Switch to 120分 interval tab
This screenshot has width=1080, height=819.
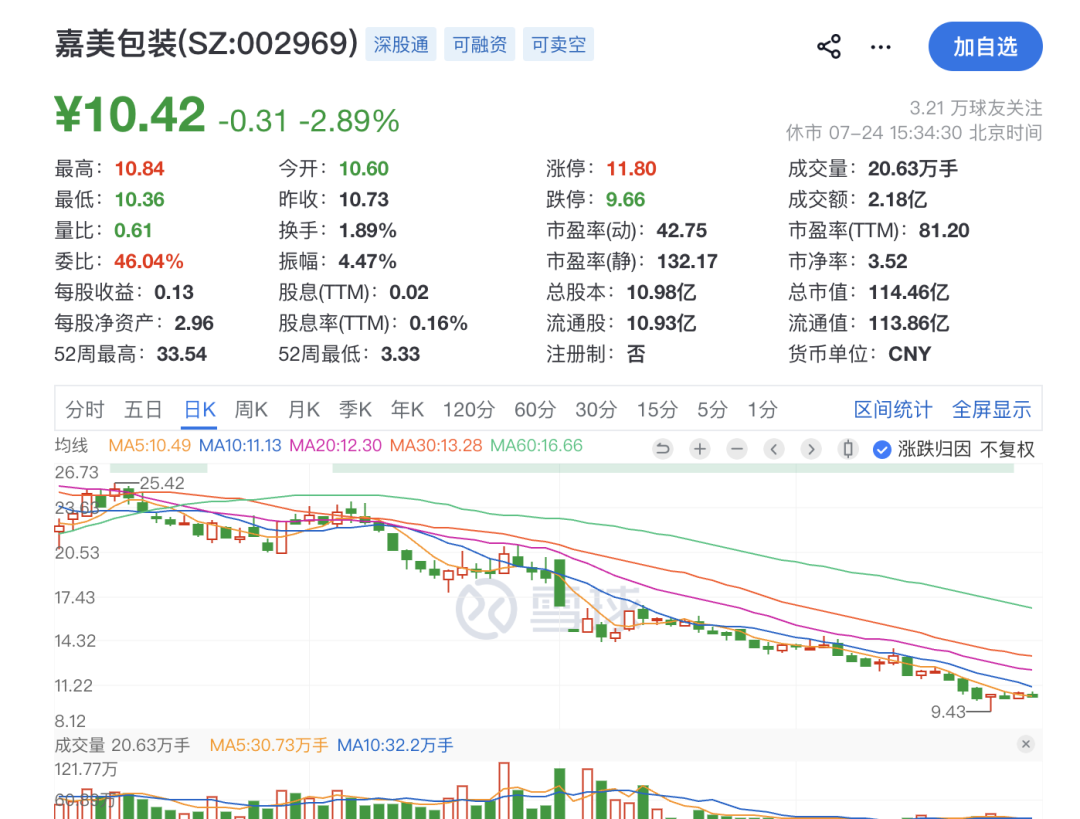click(468, 409)
